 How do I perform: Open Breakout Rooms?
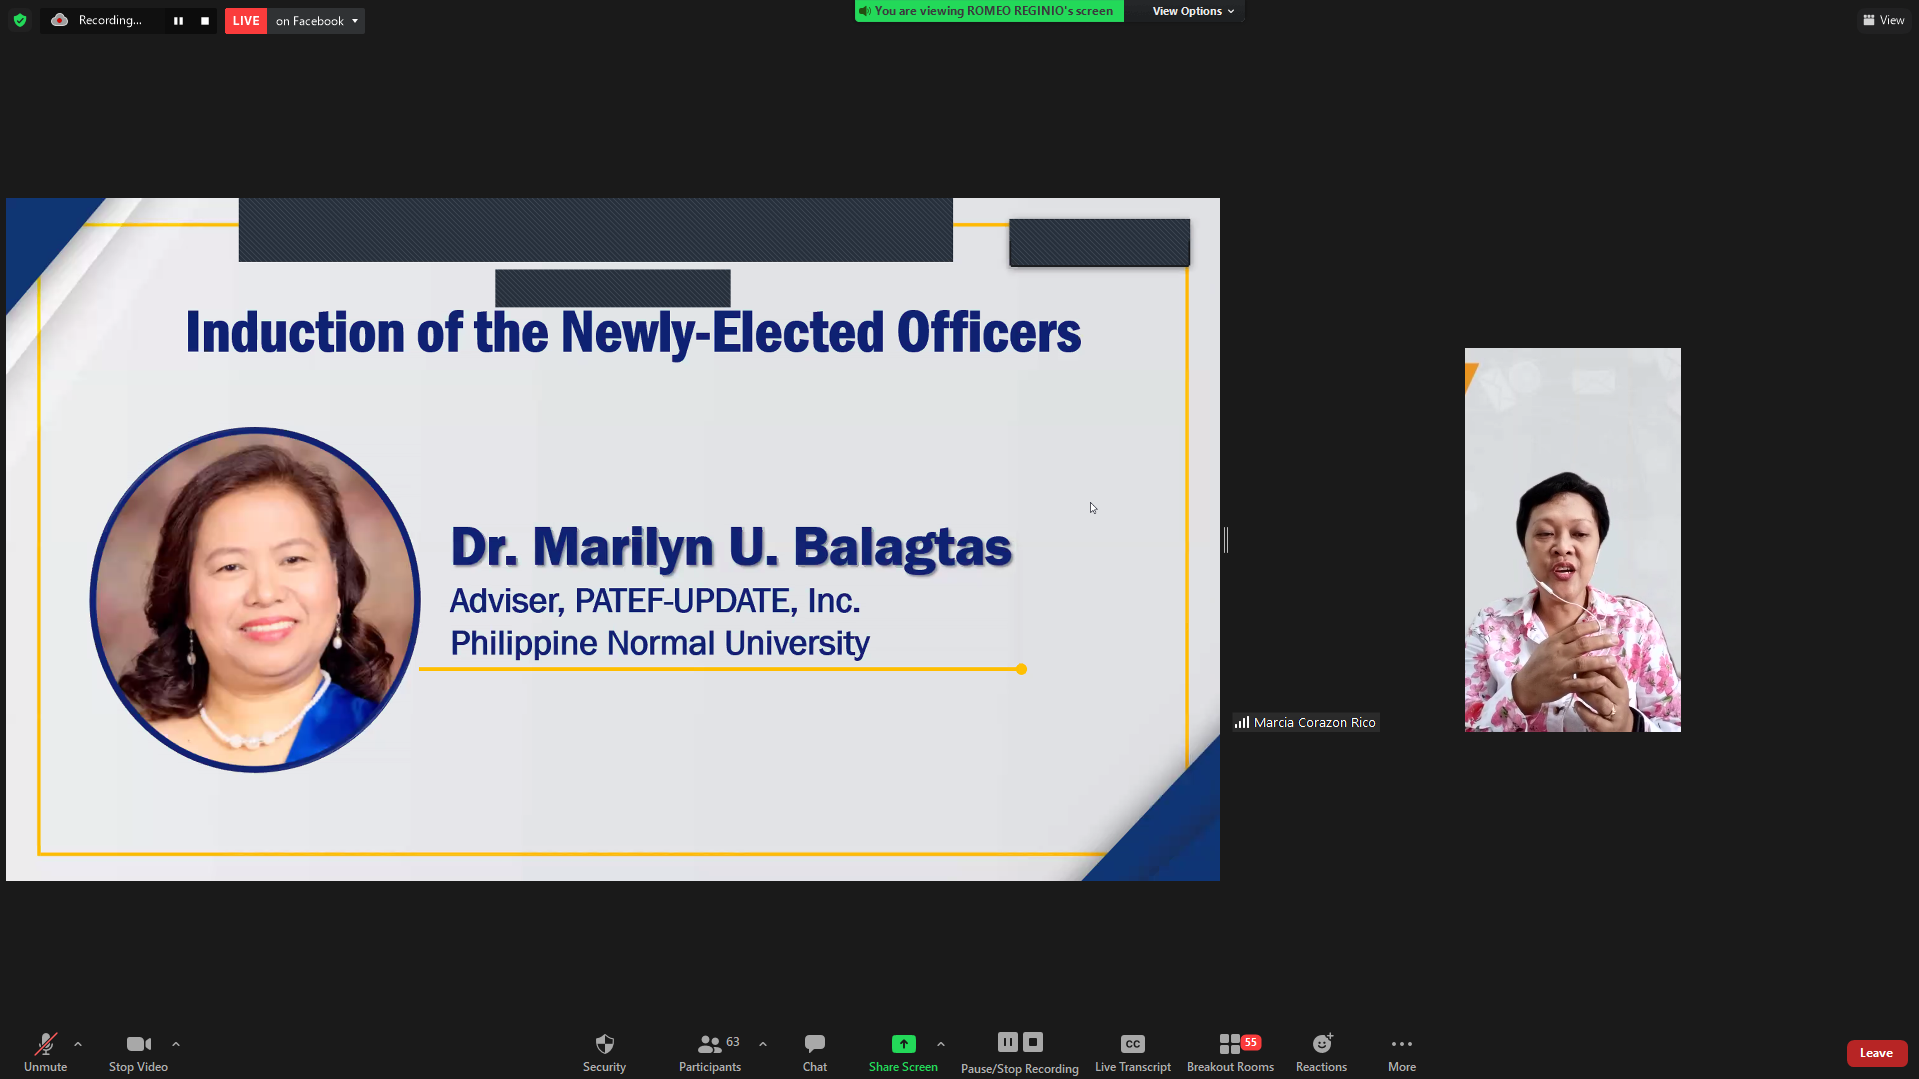coord(1230,1051)
